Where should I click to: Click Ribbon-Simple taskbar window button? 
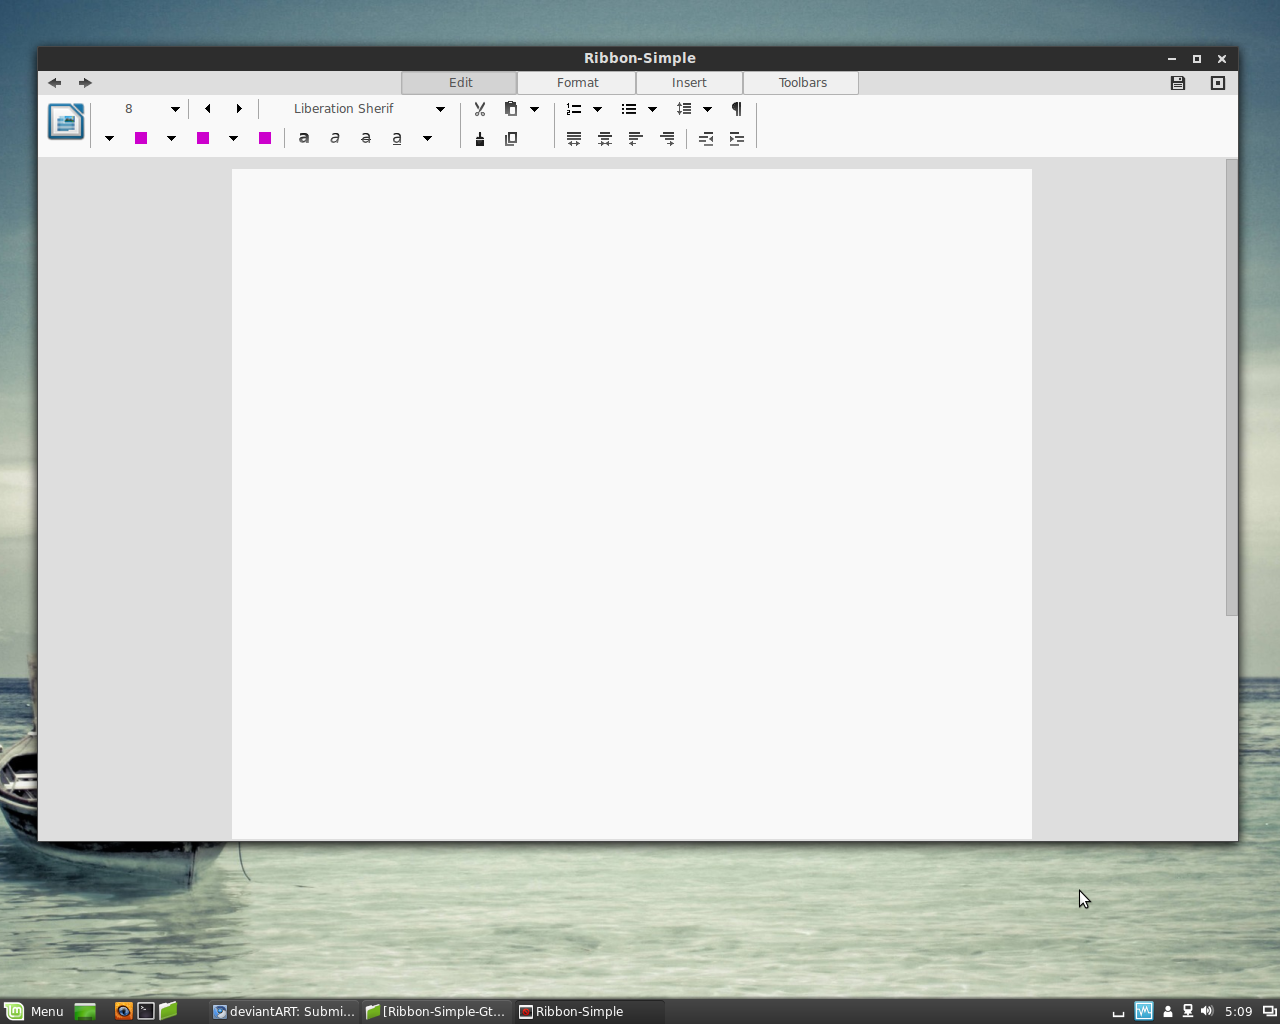pyautogui.click(x=589, y=1011)
